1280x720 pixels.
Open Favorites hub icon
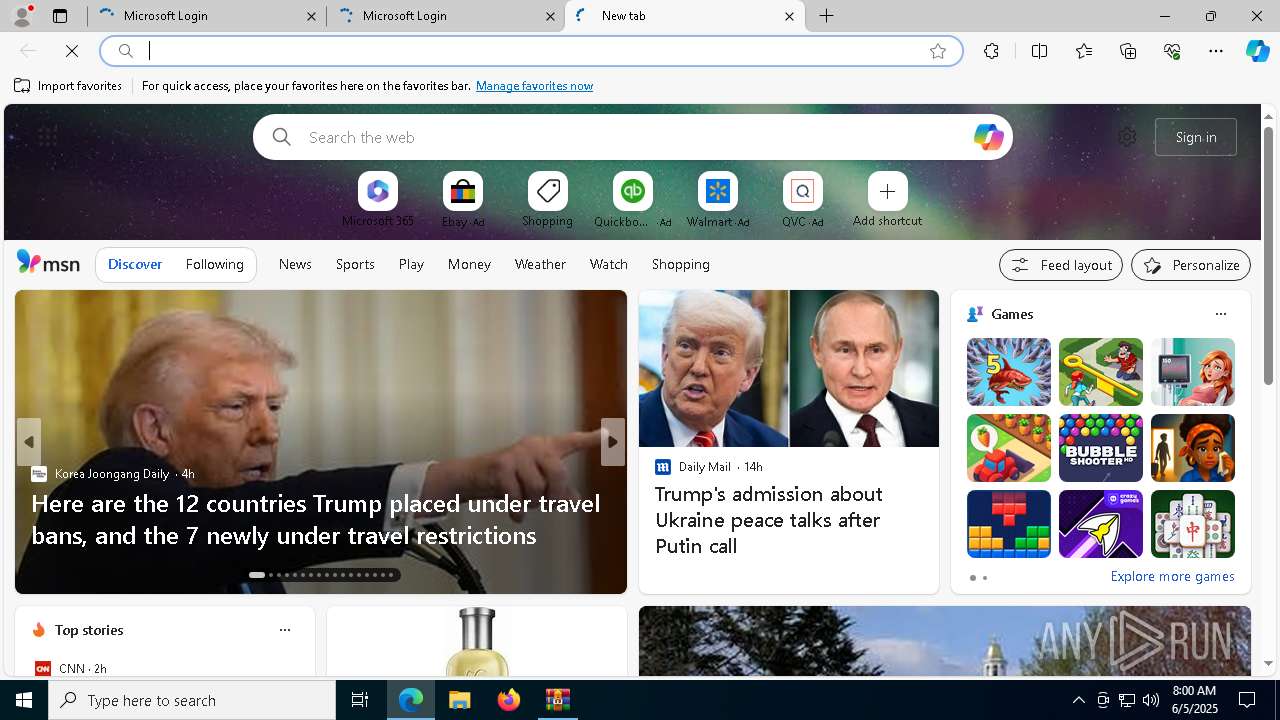click(x=1084, y=51)
